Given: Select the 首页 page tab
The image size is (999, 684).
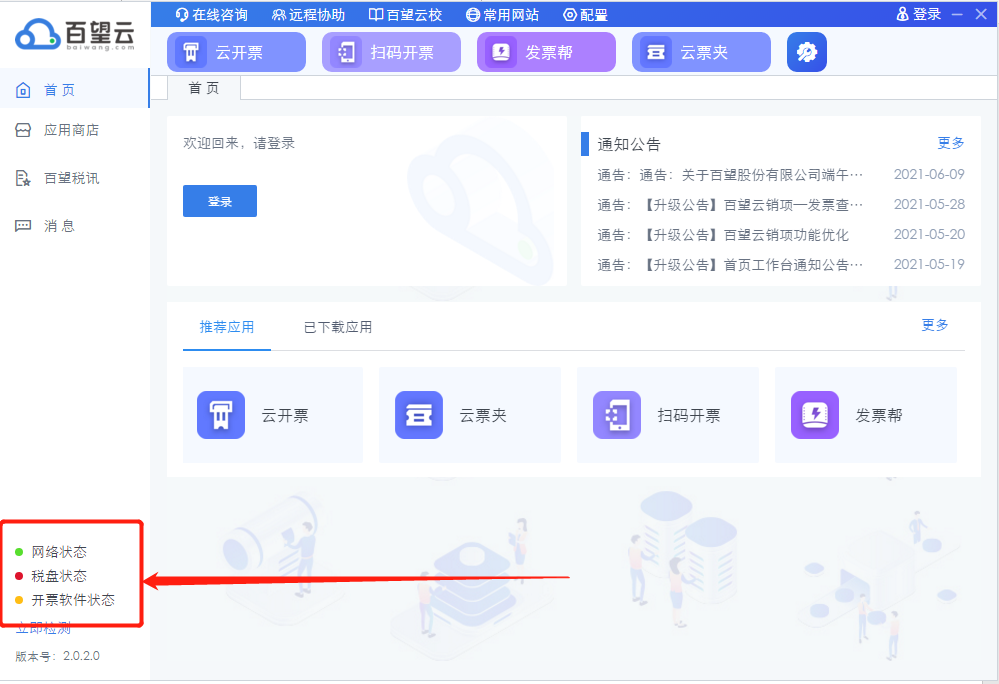Looking at the screenshot, I should (x=204, y=88).
